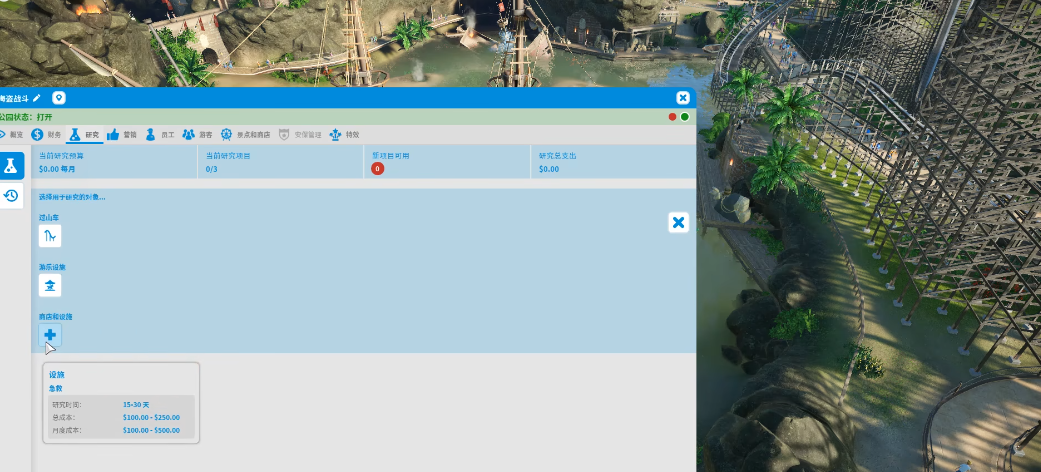Click the 公园状态: 打开 park status text
Image resolution: width=1041 pixels, height=472 pixels.
pos(26,117)
